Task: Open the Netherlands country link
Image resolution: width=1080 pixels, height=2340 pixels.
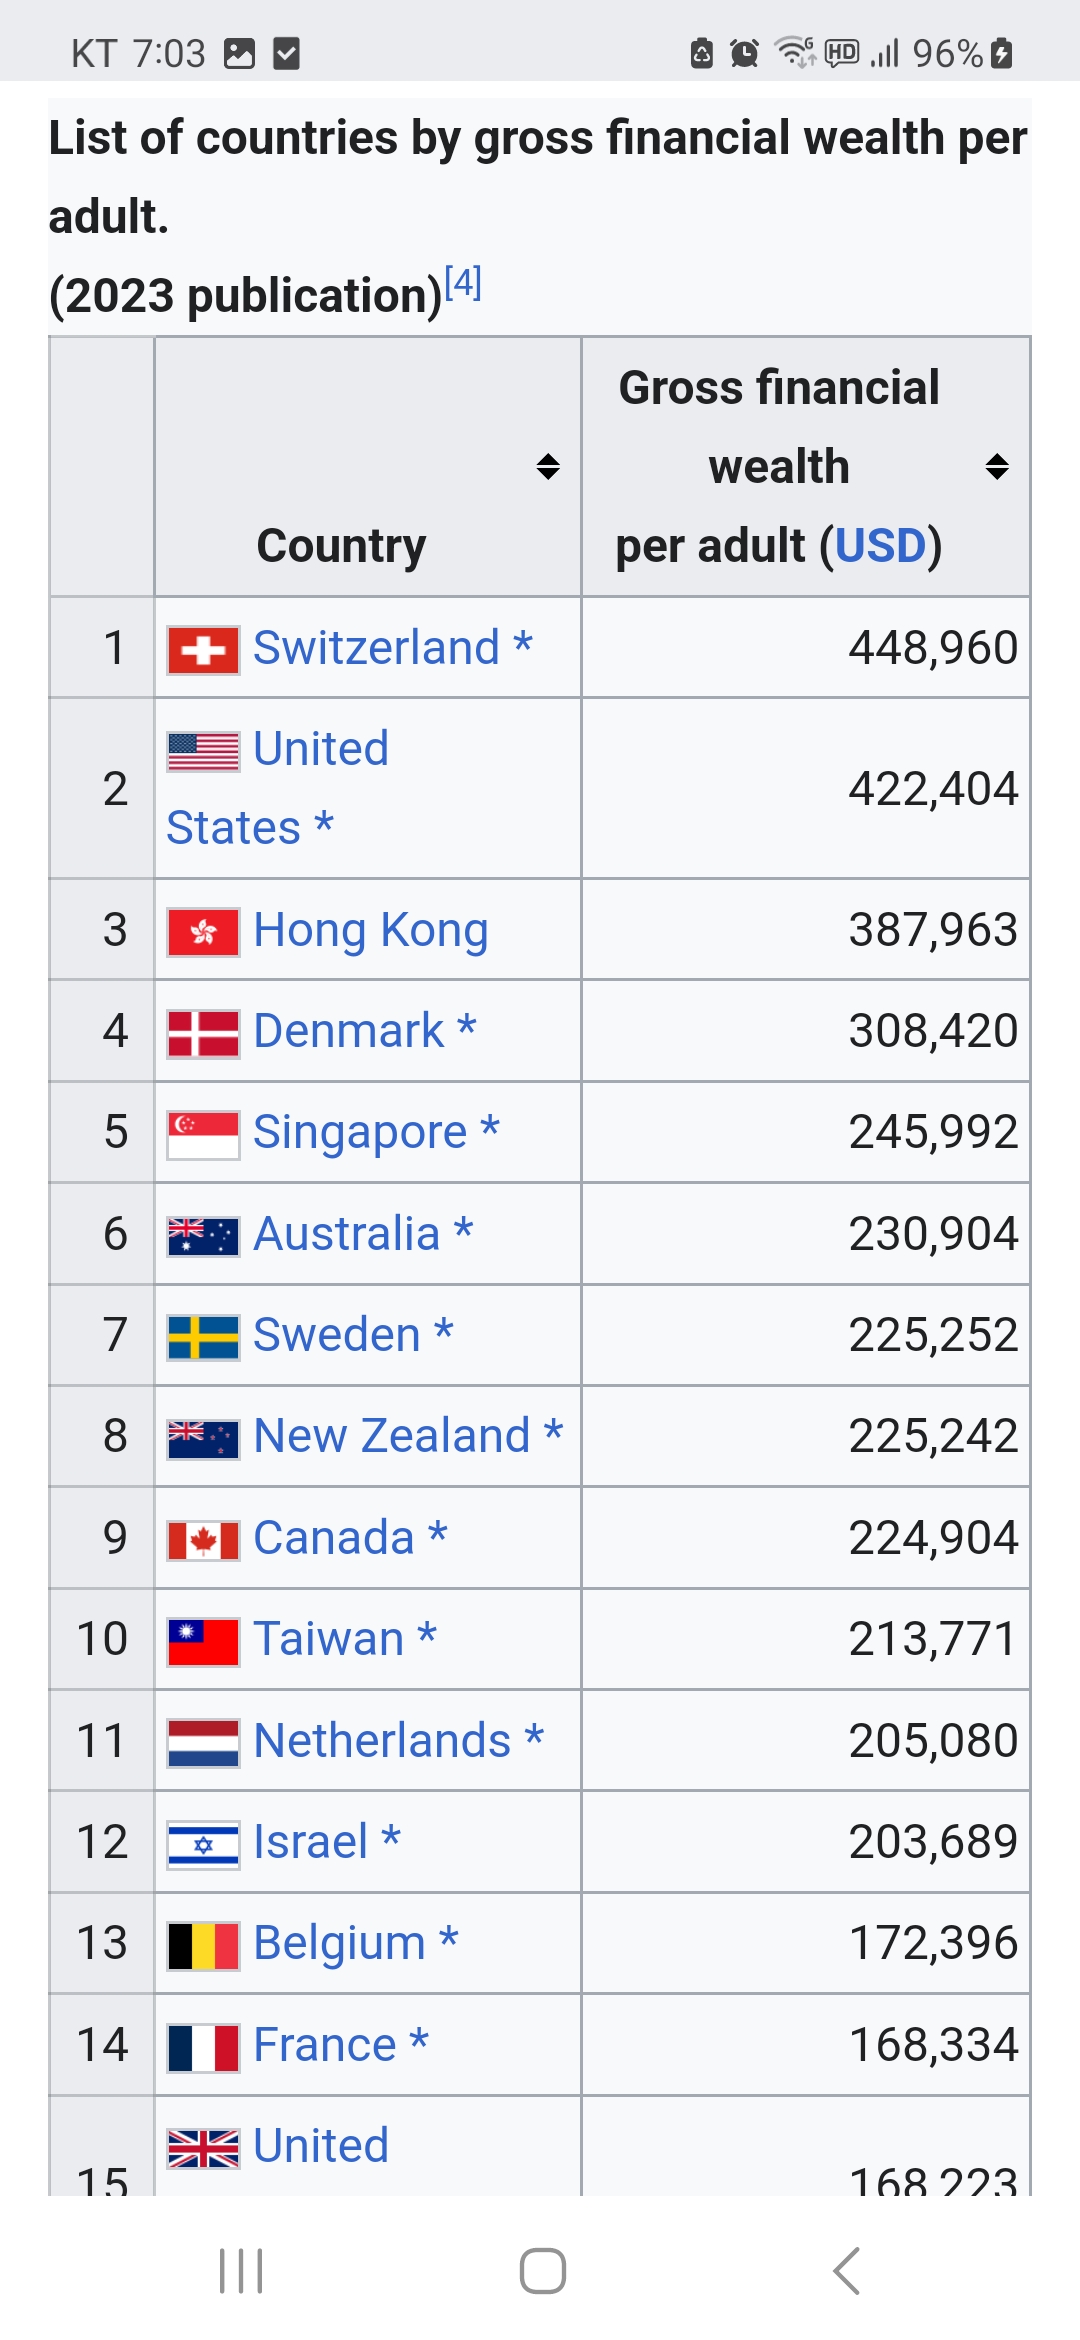Action: (382, 1741)
